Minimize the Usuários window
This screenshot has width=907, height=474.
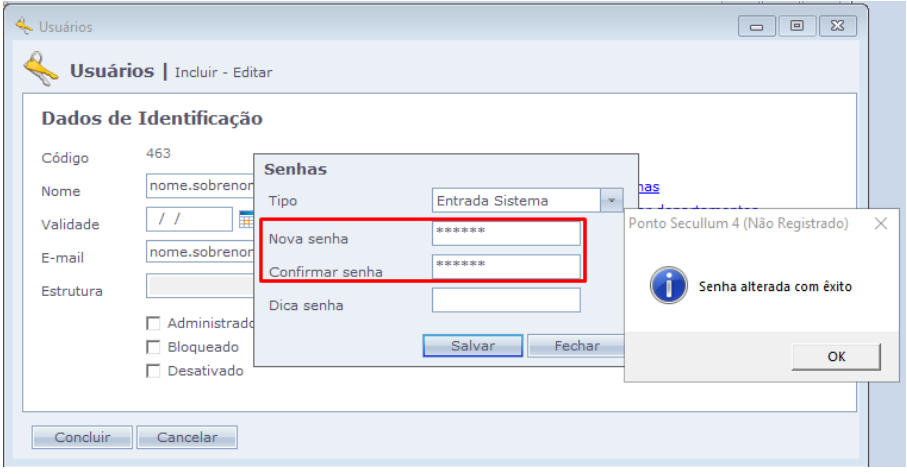tap(757, 27)
